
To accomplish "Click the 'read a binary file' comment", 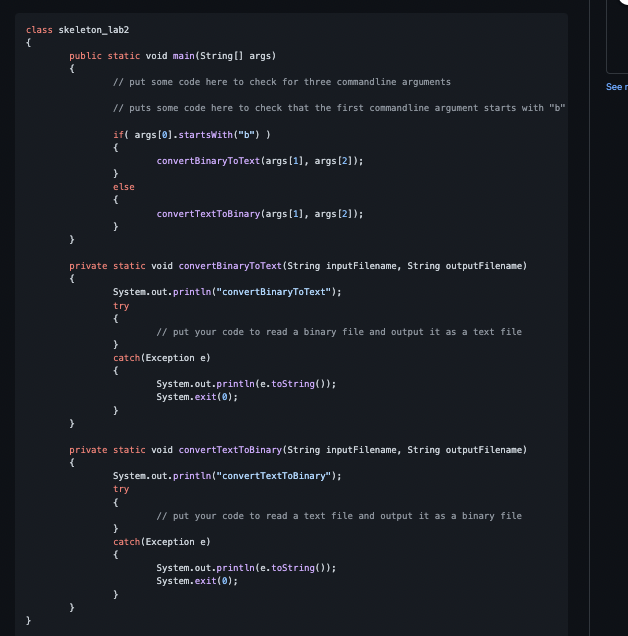I will [339, 332].
